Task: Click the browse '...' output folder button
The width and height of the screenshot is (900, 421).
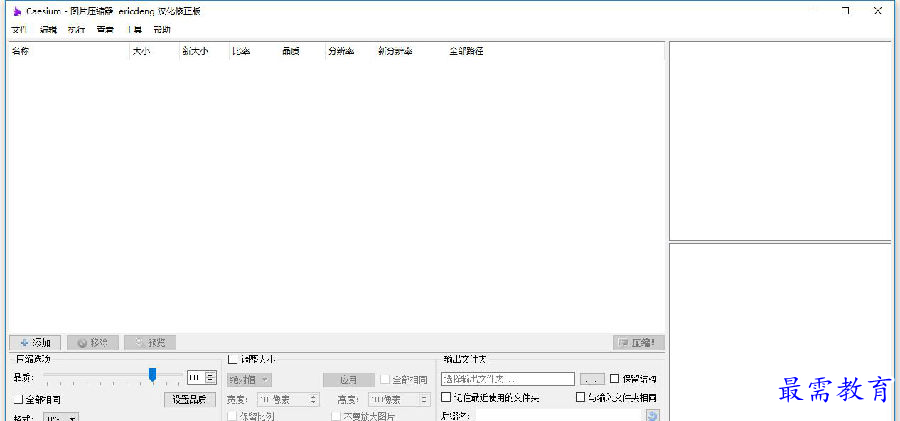Action: (x=592, y=379)
